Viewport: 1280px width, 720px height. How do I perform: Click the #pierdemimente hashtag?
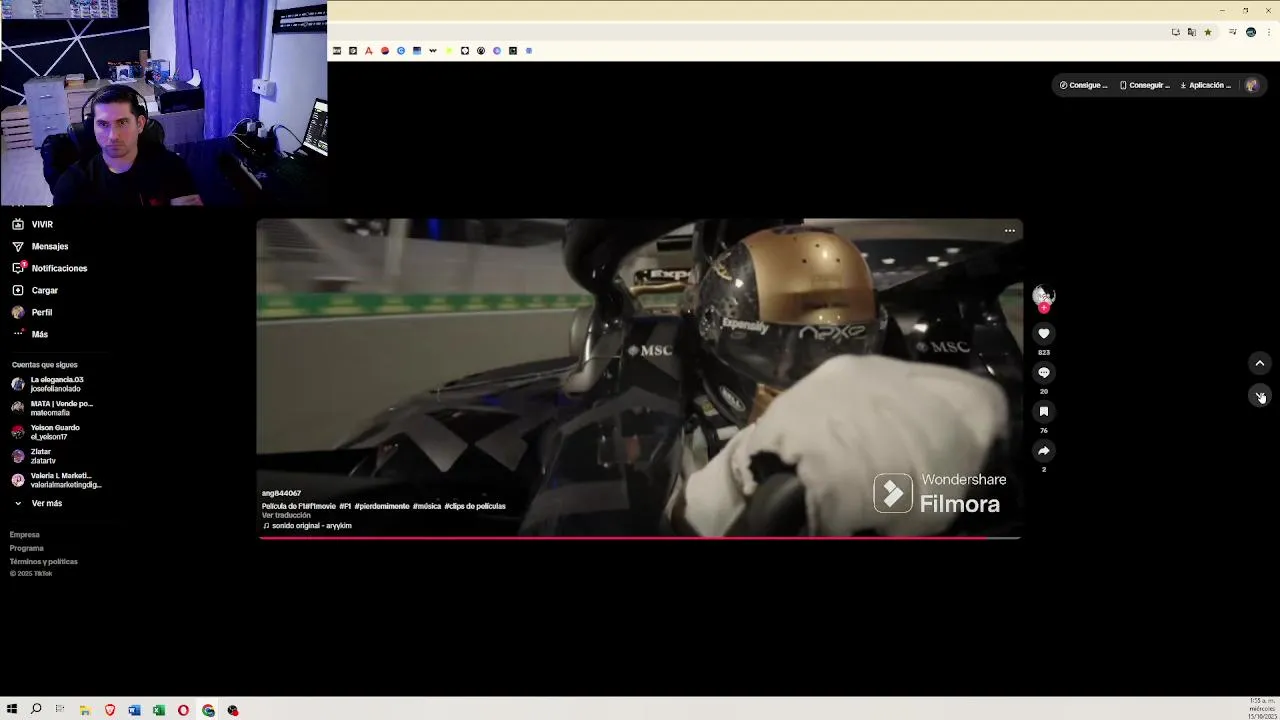(382, 507)
